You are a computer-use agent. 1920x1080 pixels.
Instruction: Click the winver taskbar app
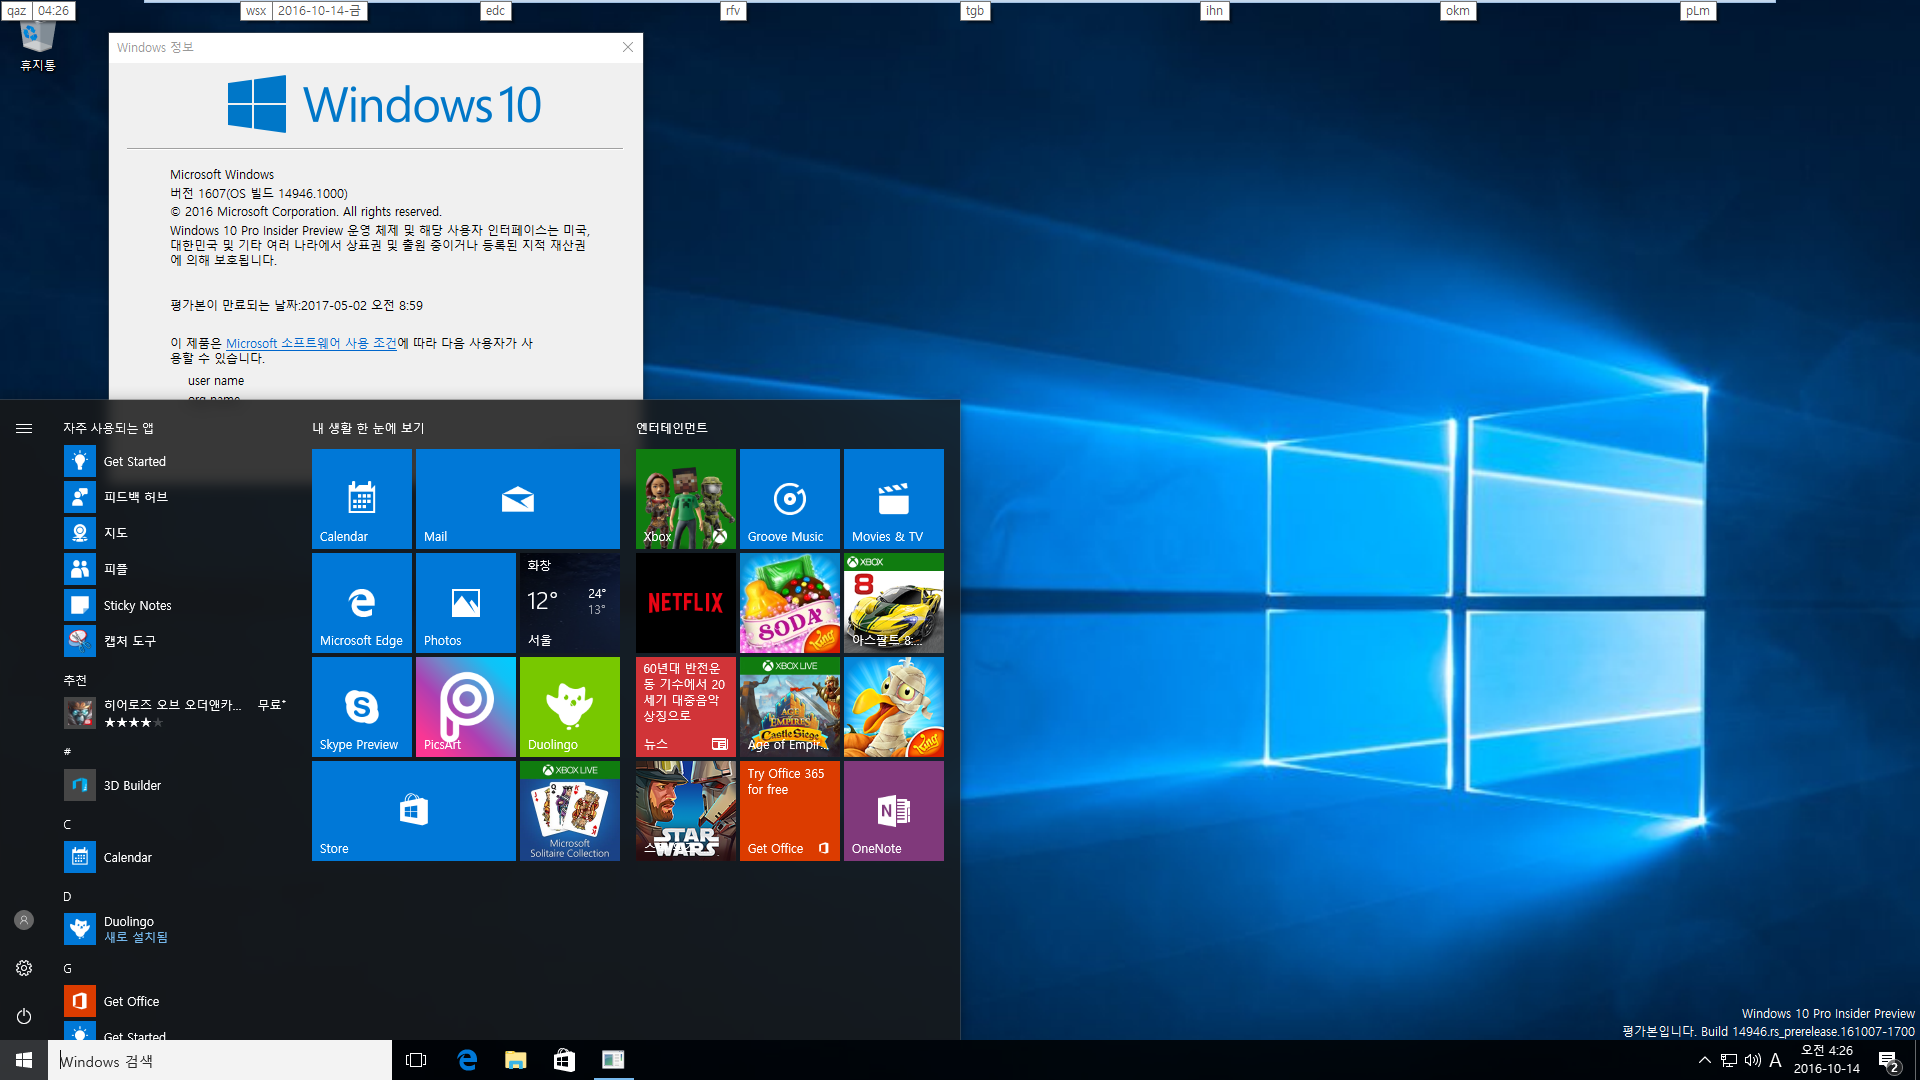[x=613, y=1060]
